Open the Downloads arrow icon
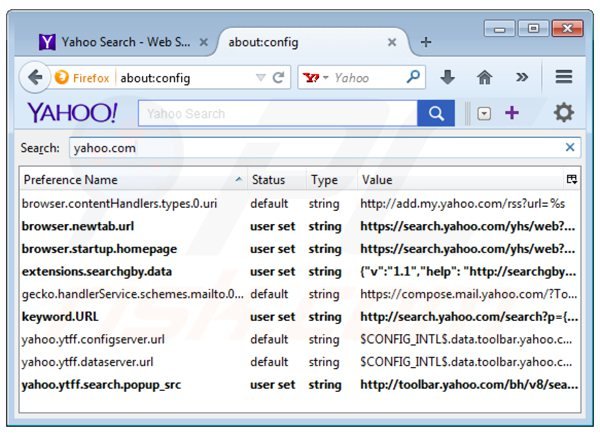This screenshot has width=600, height=436. [x=447, y=77]
